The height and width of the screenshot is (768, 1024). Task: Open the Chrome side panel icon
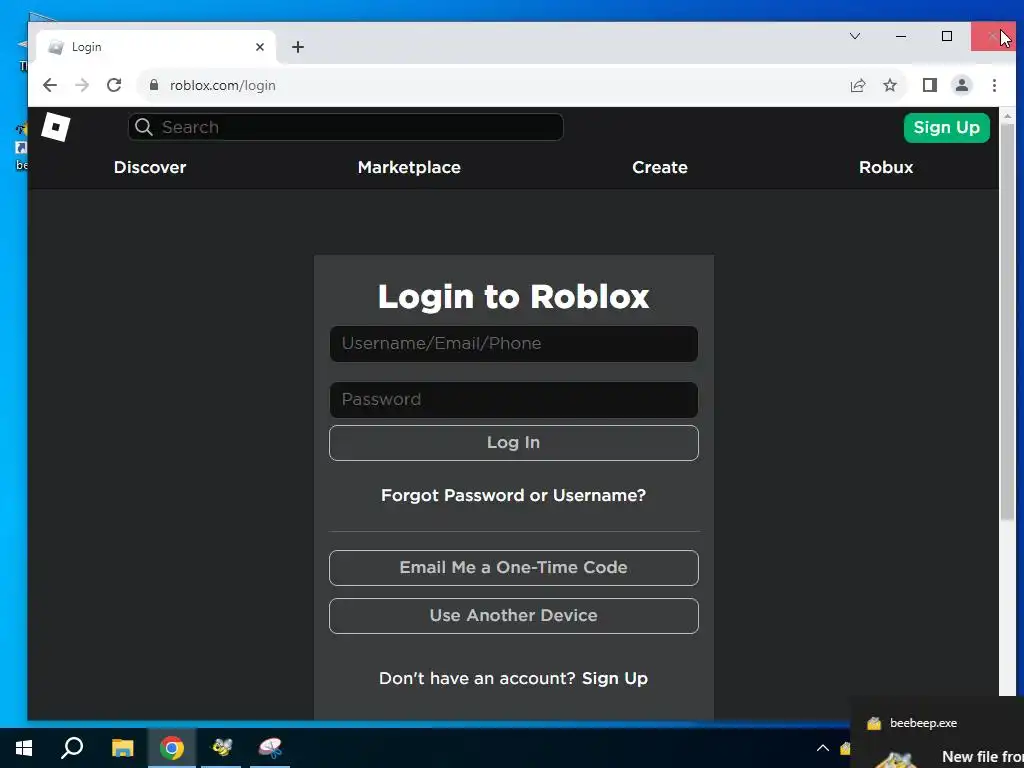pyautogui.click(x=930, y=86)
